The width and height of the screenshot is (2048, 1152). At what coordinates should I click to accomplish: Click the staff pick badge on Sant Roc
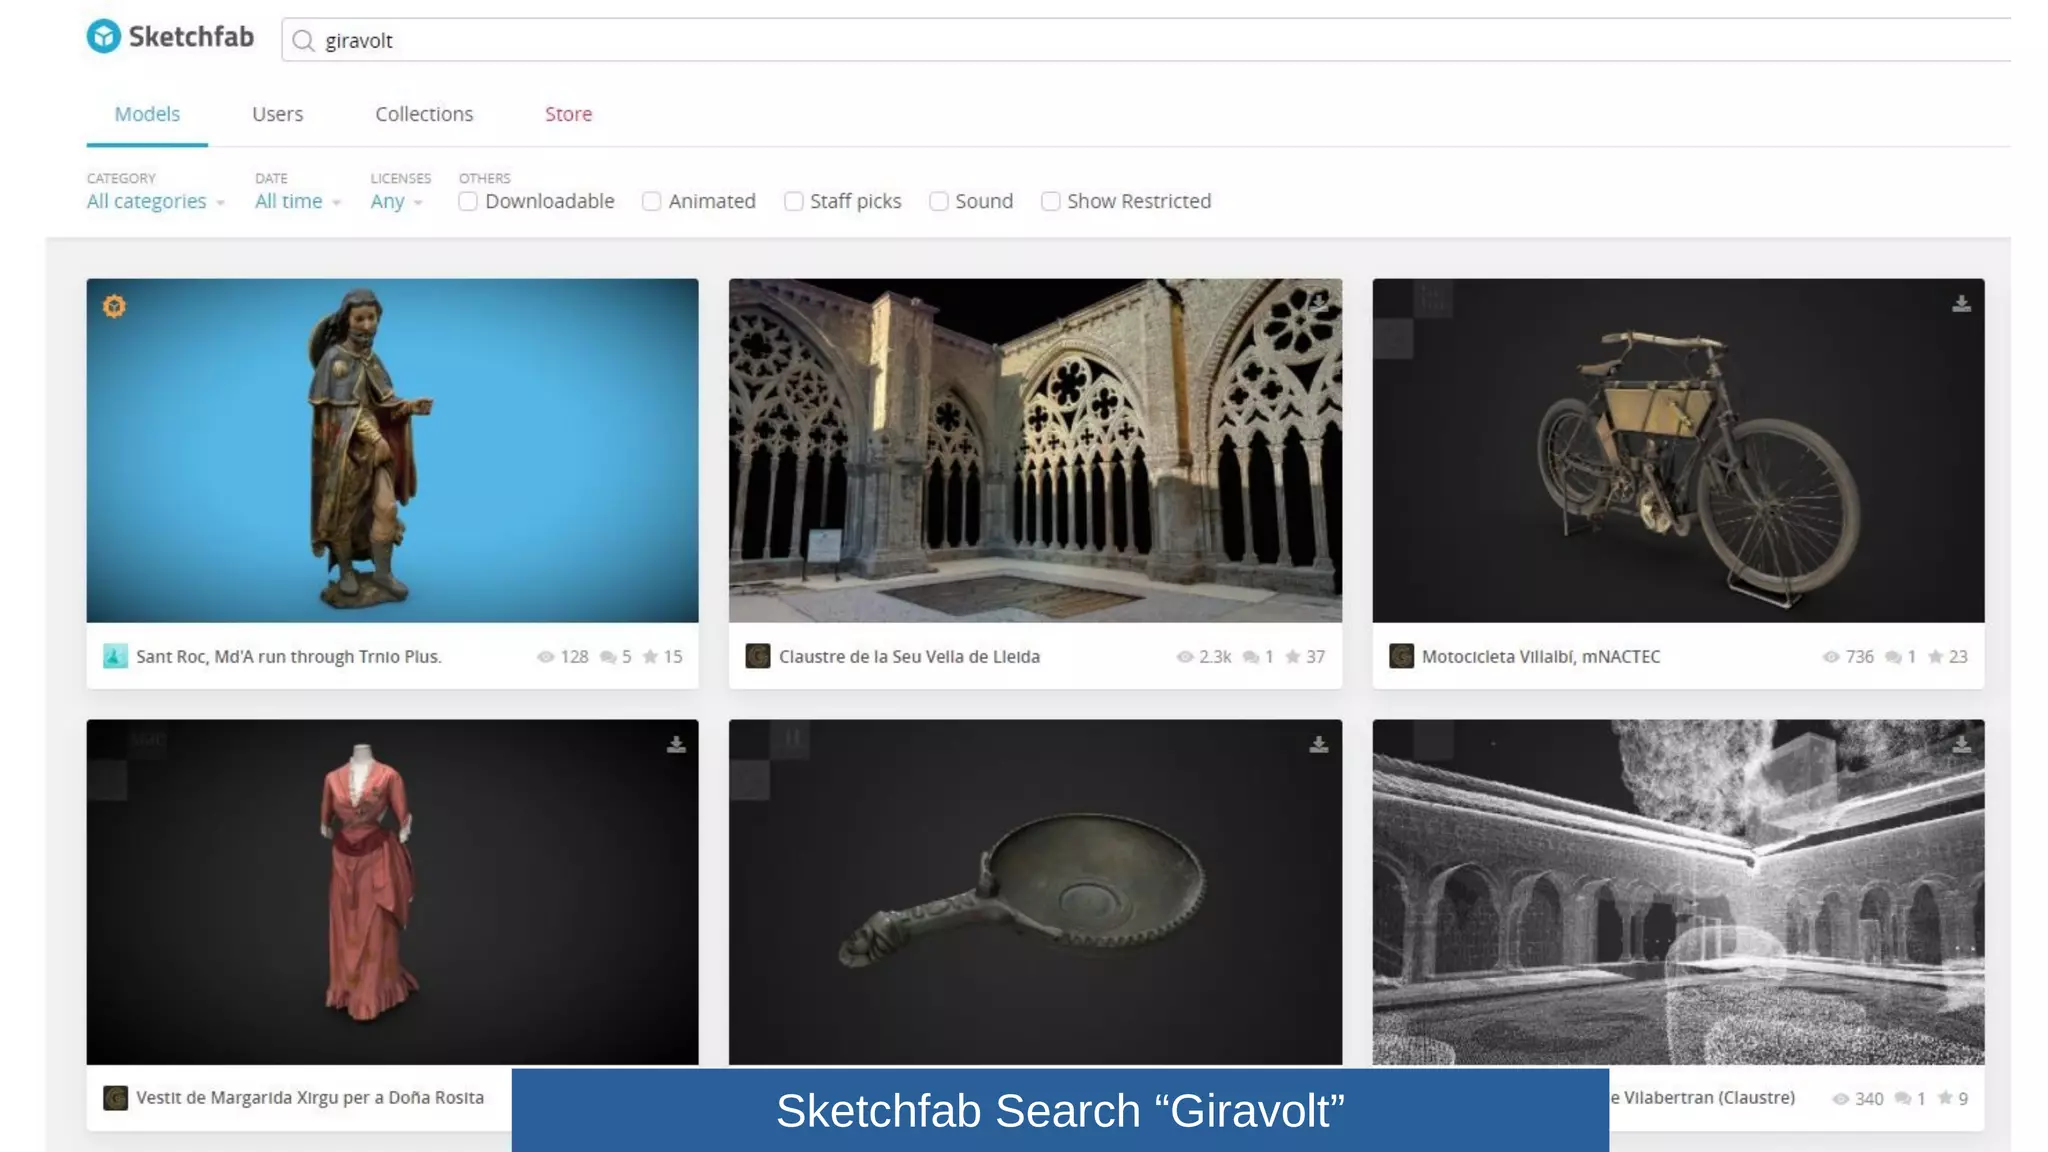click(115, 306)
